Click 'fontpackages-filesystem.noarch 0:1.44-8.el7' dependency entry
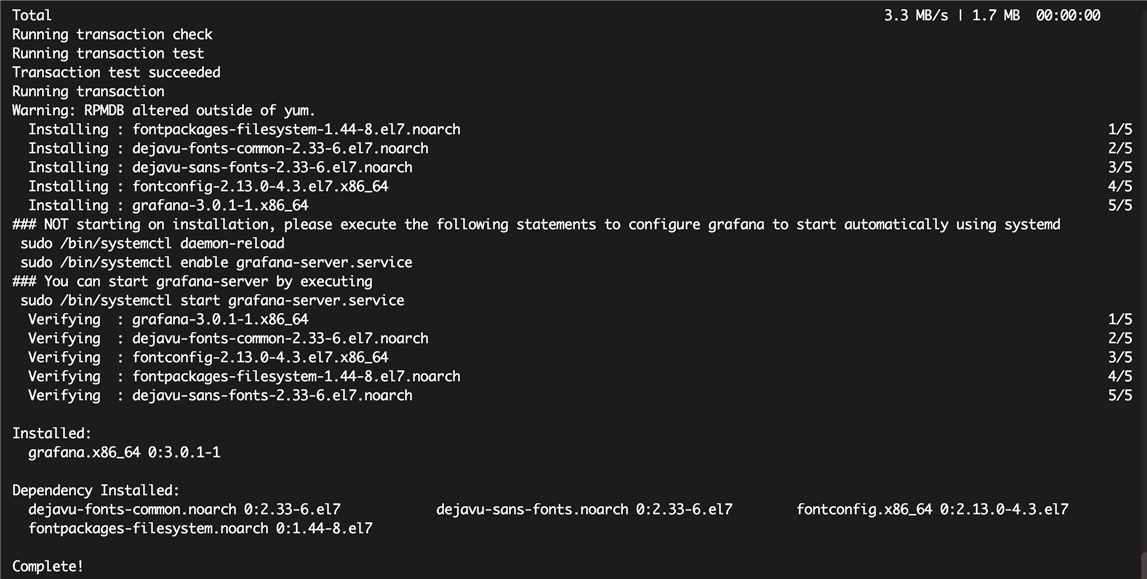The height and width of the screenshot is (579, 1147). coord(200,529)
